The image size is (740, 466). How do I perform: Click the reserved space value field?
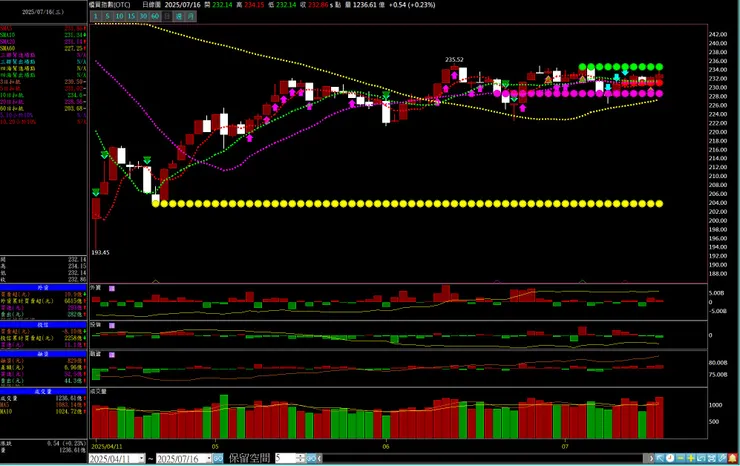(286, 458)
